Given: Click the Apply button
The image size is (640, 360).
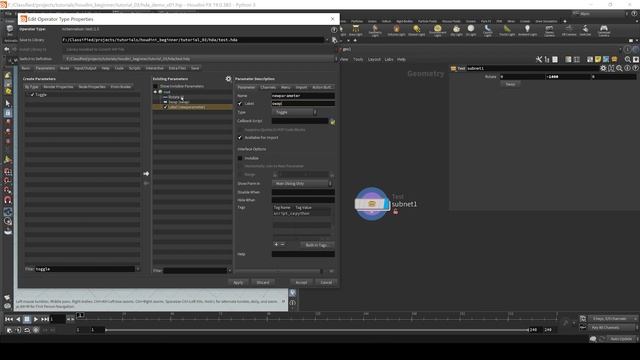Looking at the screenshot, I should click(238, 282).
